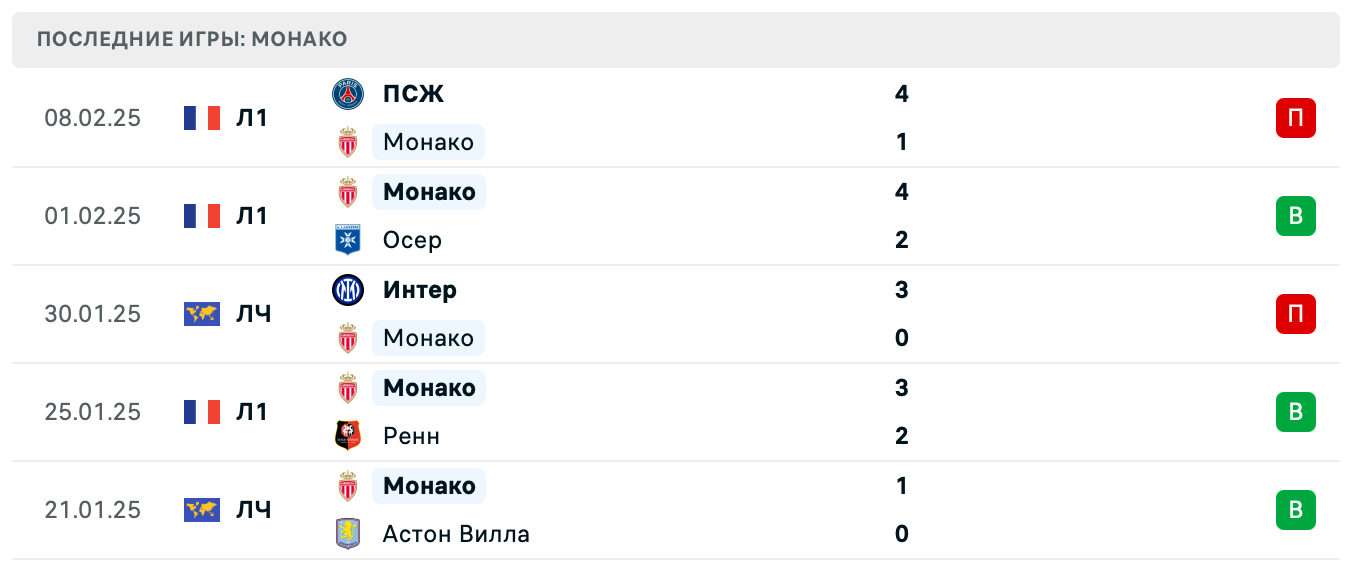Click the red loss badge for Inter match
Image resolution: width=1354 pixels, height=572 pixels.
pyautogui.click(x=1295, y=314)
